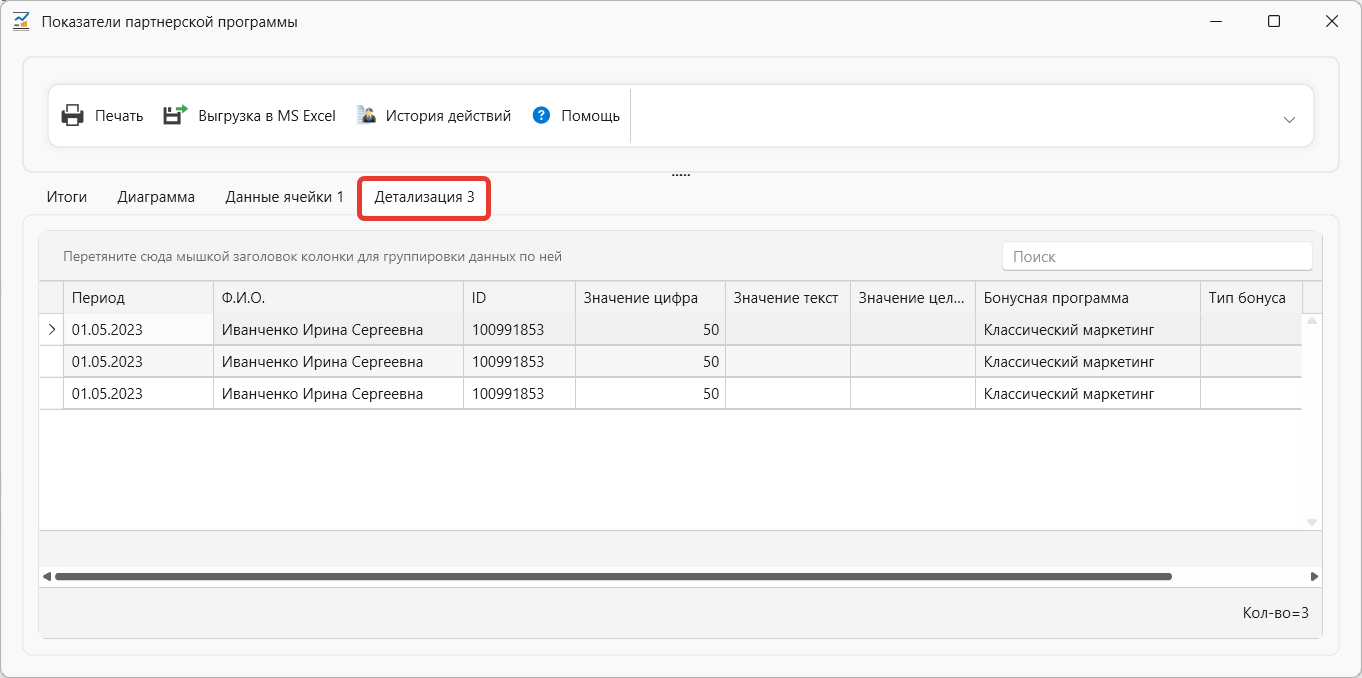Click the Кол-во=3 summary text

(x=1275, y=613)
